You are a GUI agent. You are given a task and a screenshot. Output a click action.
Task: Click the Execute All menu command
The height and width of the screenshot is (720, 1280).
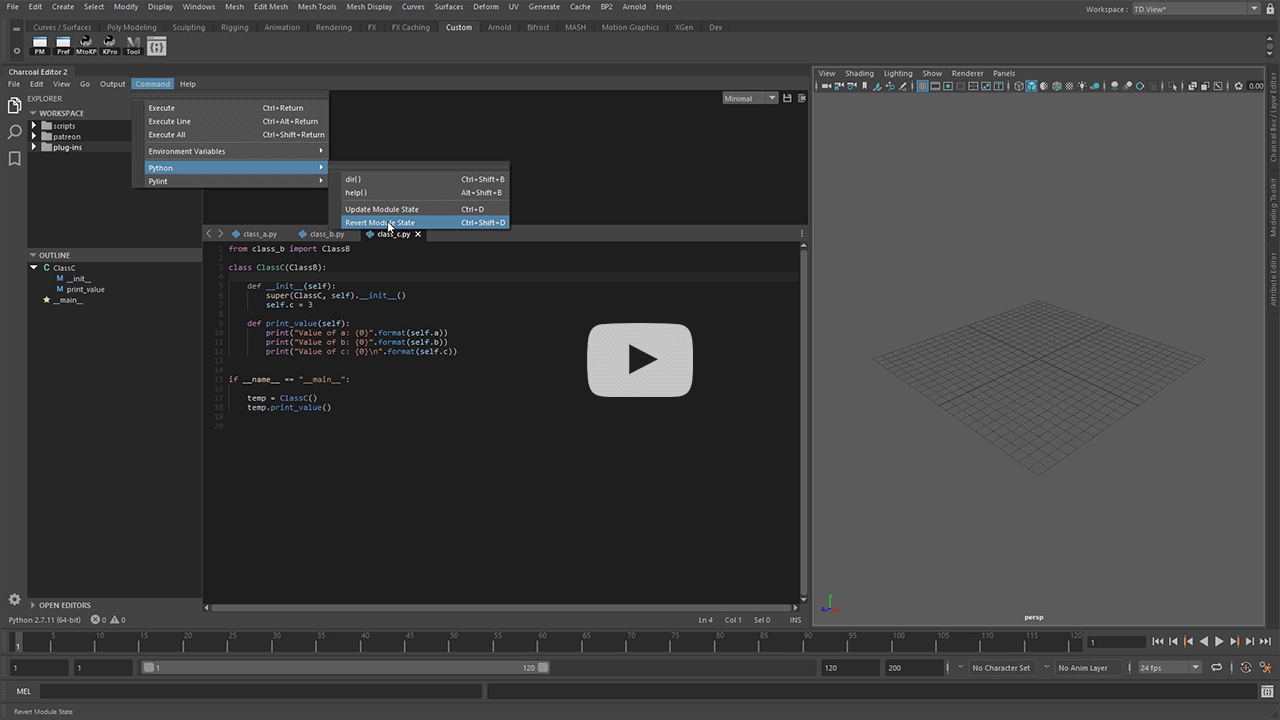coord(167,135)
